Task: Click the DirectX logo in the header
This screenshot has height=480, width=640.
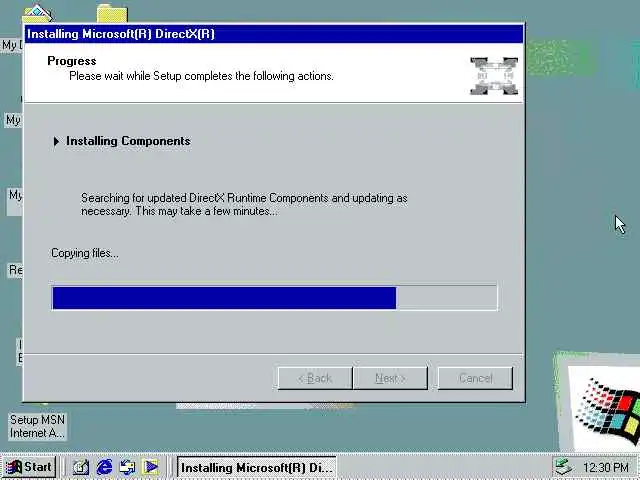Action: pyautogui.click(x=494, y=76)
